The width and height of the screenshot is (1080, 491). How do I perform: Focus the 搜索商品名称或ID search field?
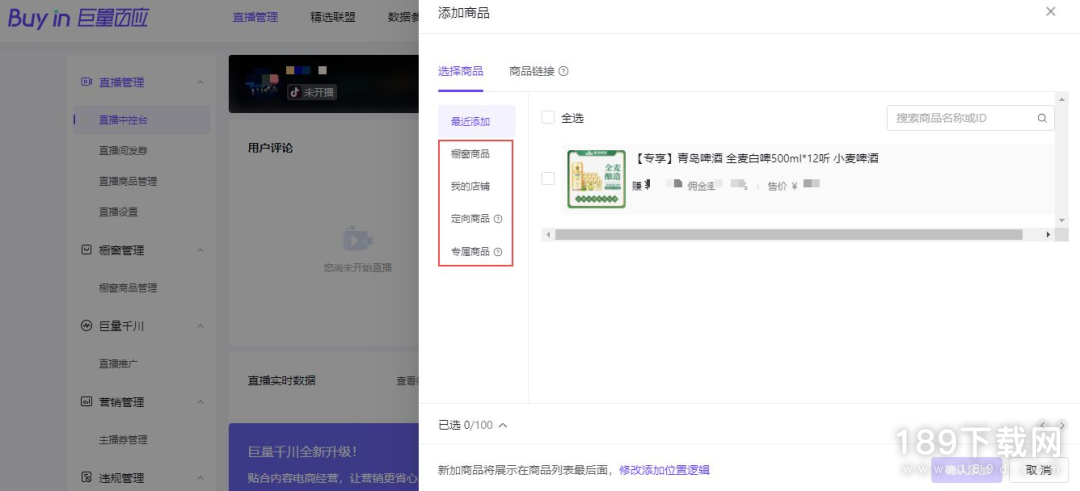click(x=970, y=118)
